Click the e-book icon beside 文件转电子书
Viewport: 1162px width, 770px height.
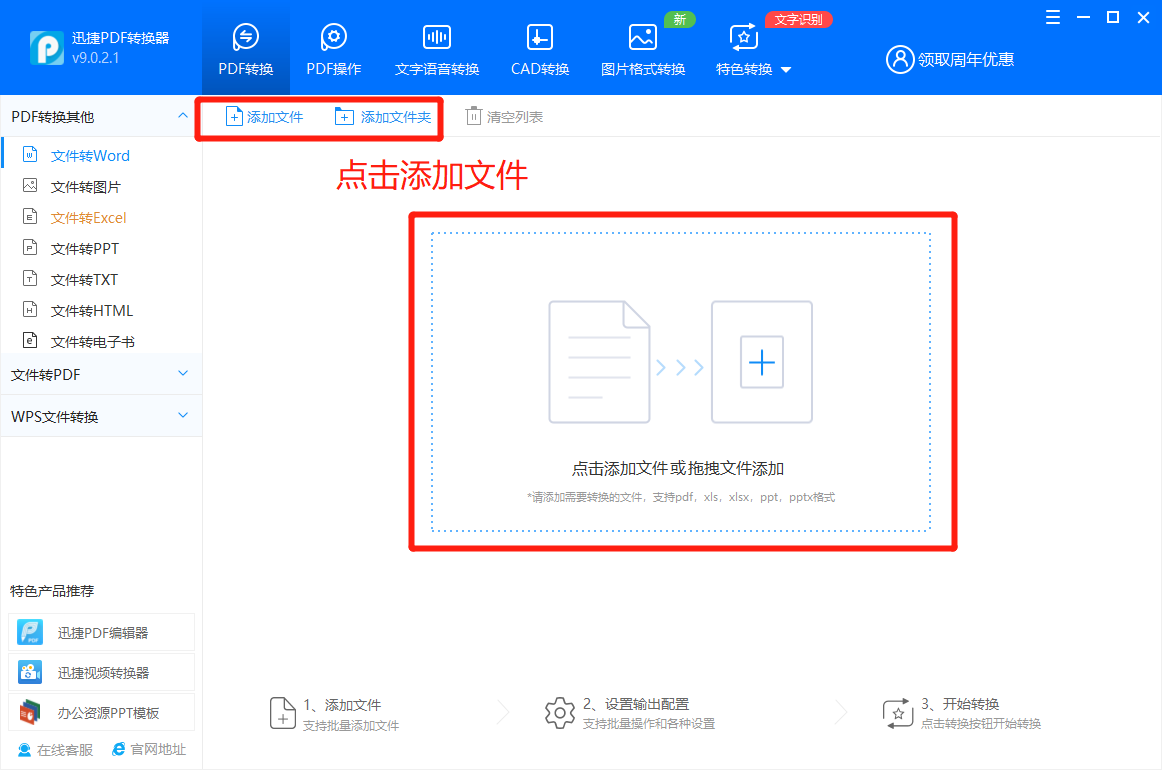30,341
